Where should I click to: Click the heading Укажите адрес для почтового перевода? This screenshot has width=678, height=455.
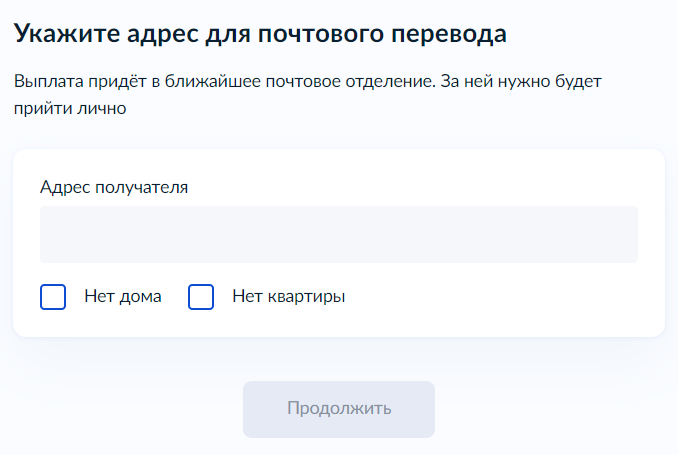(260, 34)
